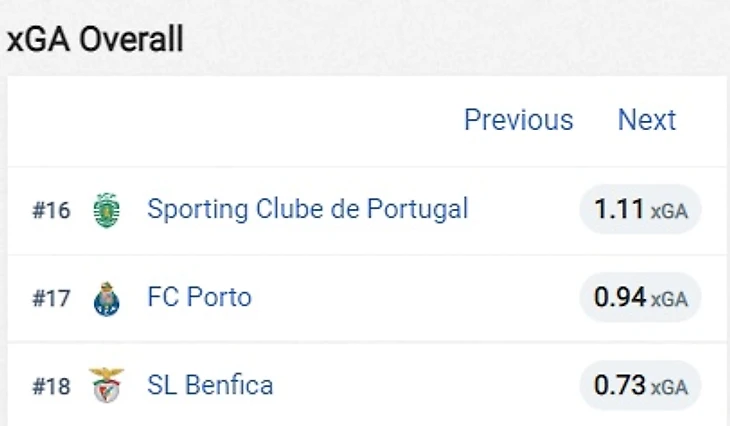Click the xGA unit label beside 0.73
Image resolution: width=730 pixels, height=426 pixels.
click(669, 388)
